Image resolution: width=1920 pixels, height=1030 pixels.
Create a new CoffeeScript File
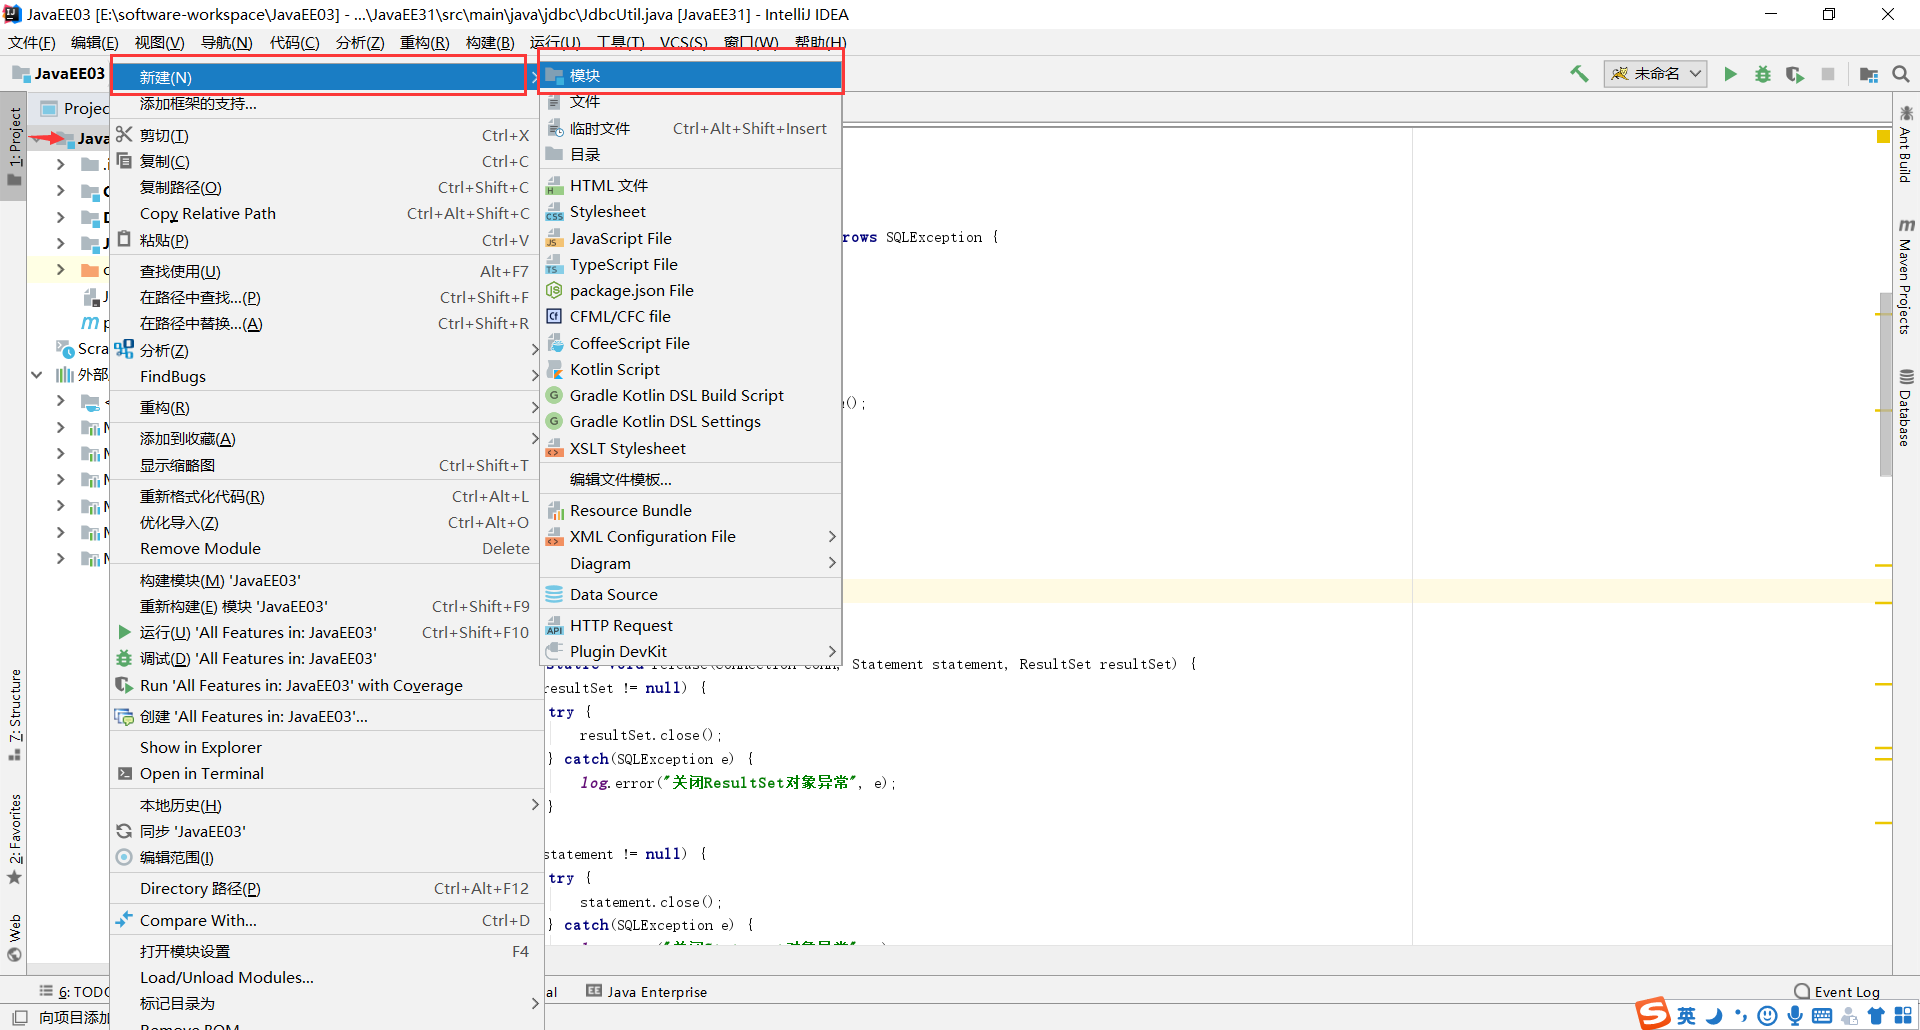(x=691, y=343)
